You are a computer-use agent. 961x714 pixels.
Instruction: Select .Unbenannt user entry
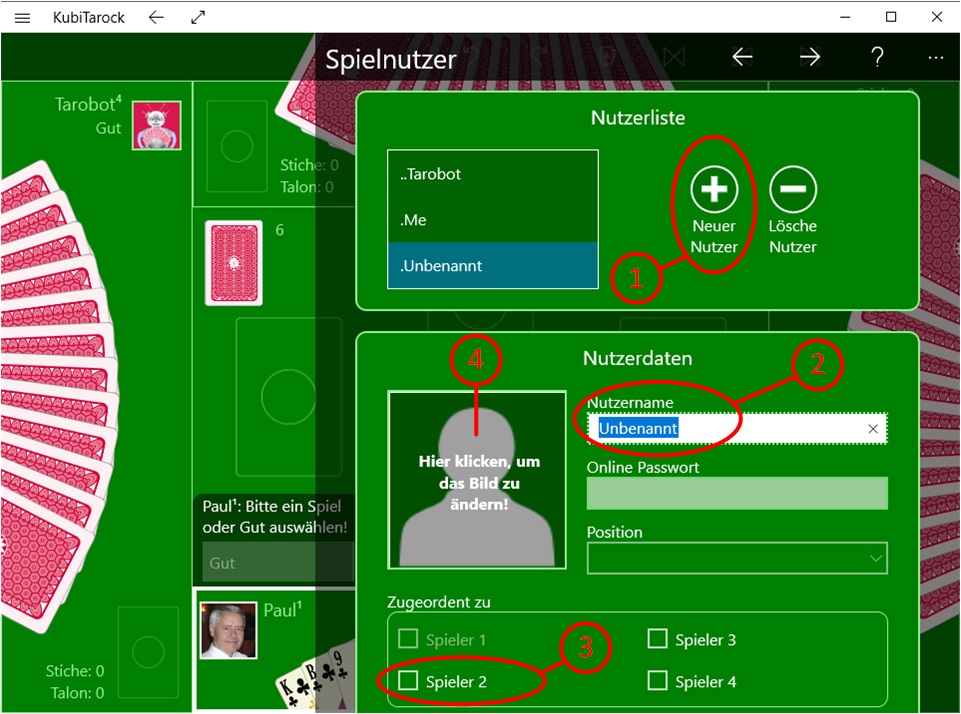(x=492, y=266)
